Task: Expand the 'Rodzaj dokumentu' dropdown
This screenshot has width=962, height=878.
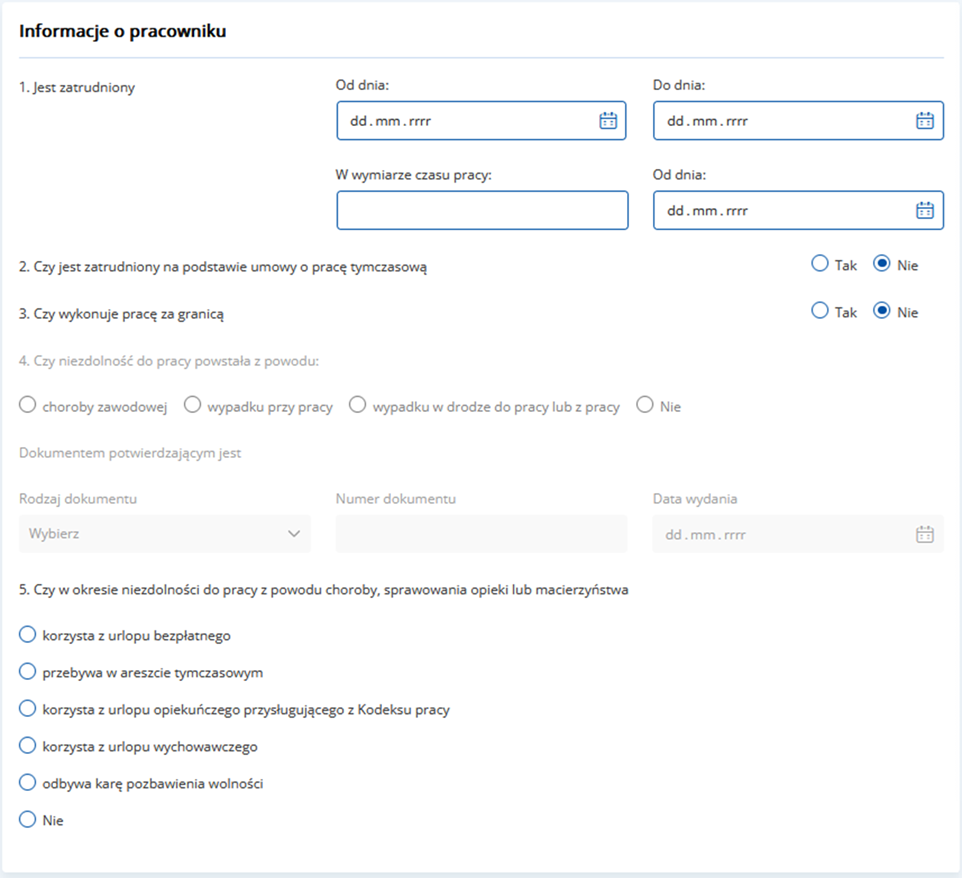Action: (165, 534)
